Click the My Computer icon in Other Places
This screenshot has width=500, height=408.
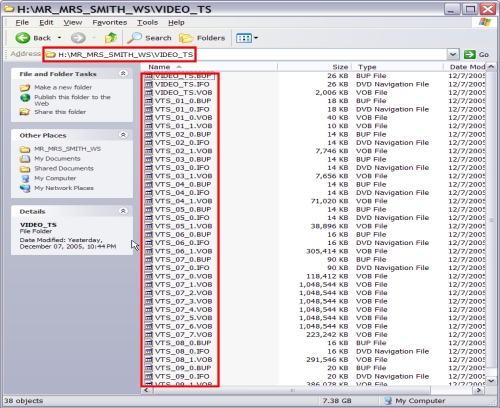click(x=25, y=178)
